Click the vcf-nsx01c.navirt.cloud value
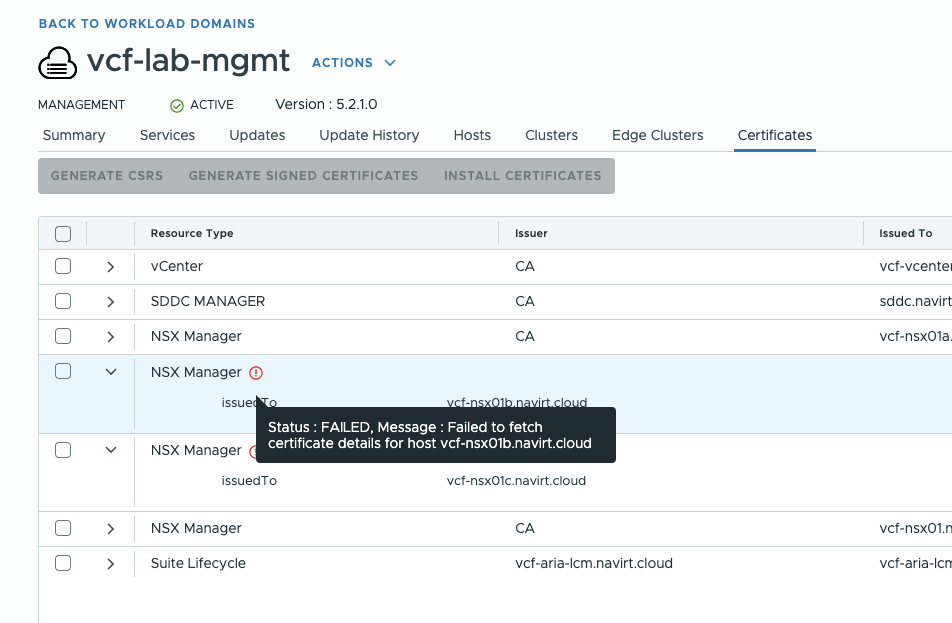This screenshot has height=623, width=952. 516,481
